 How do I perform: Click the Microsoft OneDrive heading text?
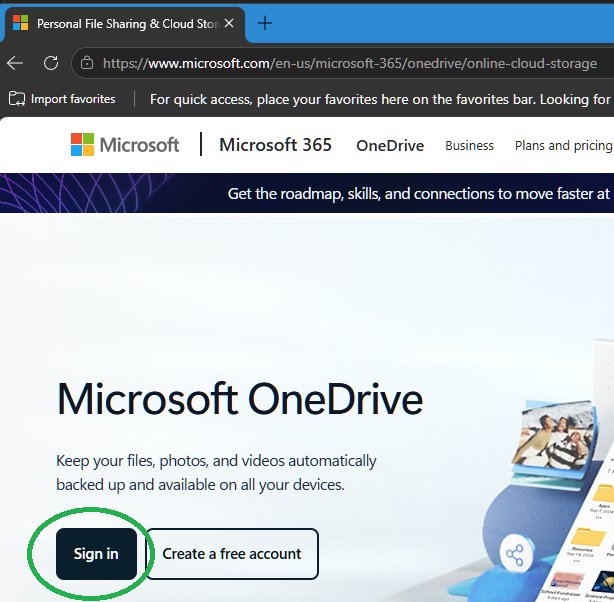pyautogui.click(x=240, y=400)
